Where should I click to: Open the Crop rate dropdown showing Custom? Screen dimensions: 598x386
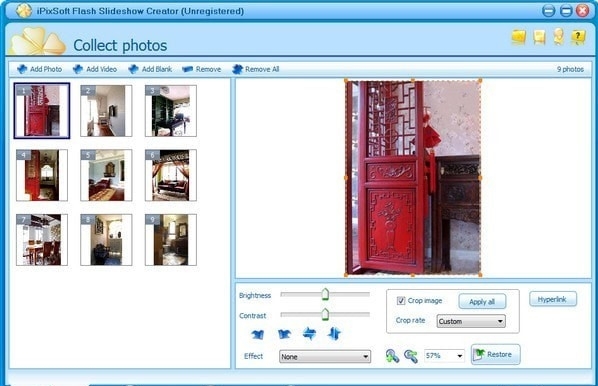[x=471, y=321]
